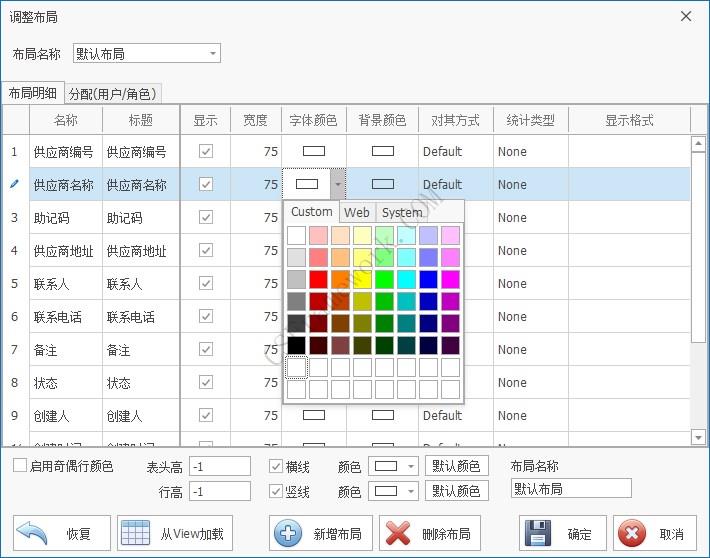The width and height of the screenshot is (710, 558).
Task: Click the 从View加载 button
Action: (175, 533)
